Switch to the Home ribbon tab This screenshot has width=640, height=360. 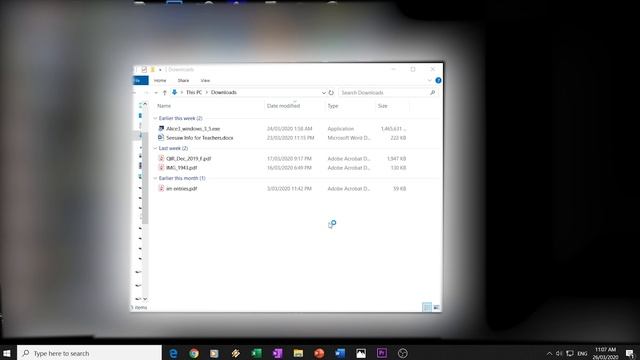(160, 80)
